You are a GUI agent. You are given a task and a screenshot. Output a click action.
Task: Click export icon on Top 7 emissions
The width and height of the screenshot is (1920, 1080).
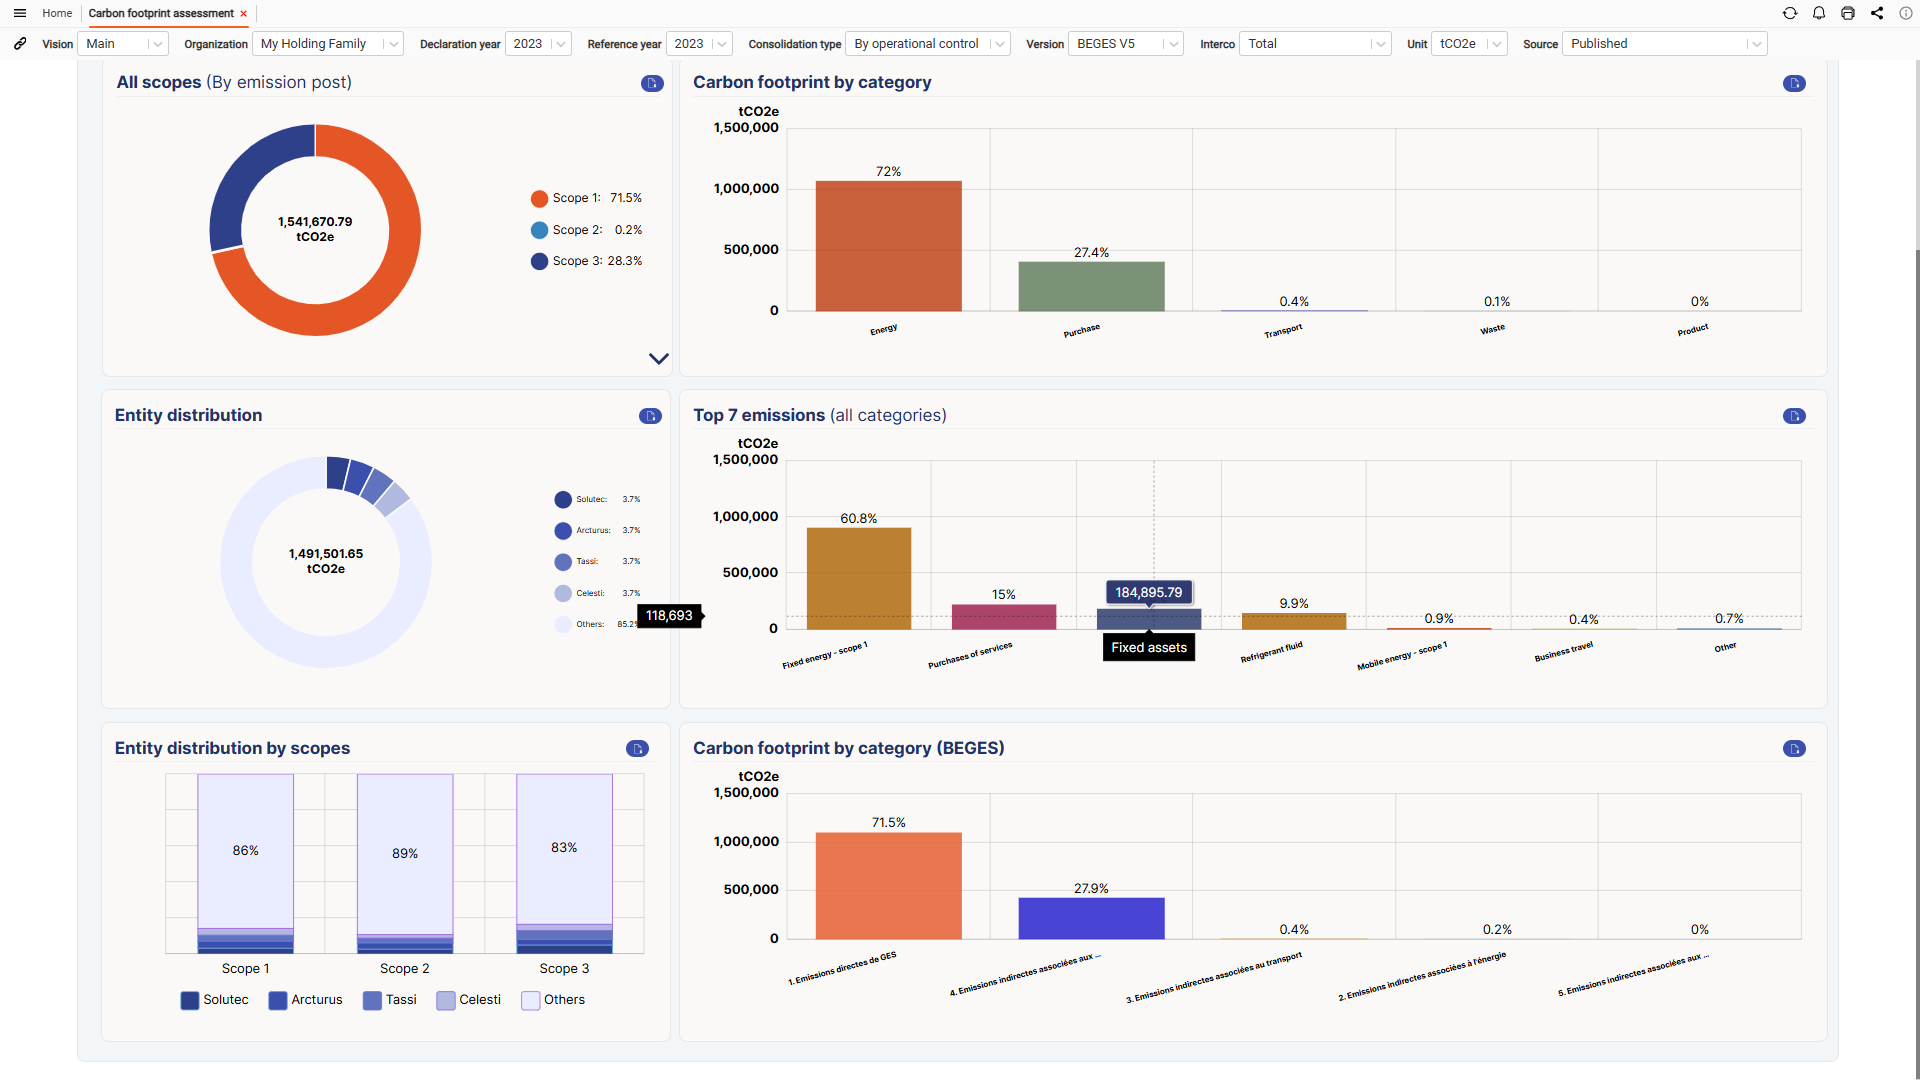point(1794,416)
